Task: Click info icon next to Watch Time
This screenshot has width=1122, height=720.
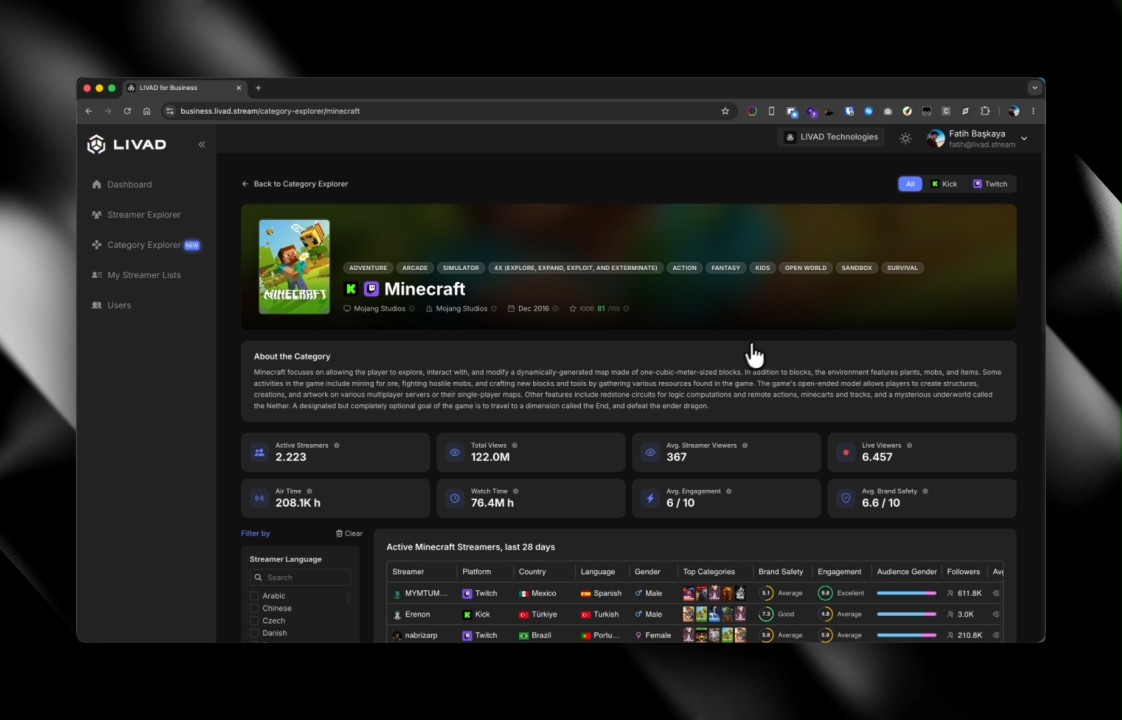Action: click(x=515, y=491)
